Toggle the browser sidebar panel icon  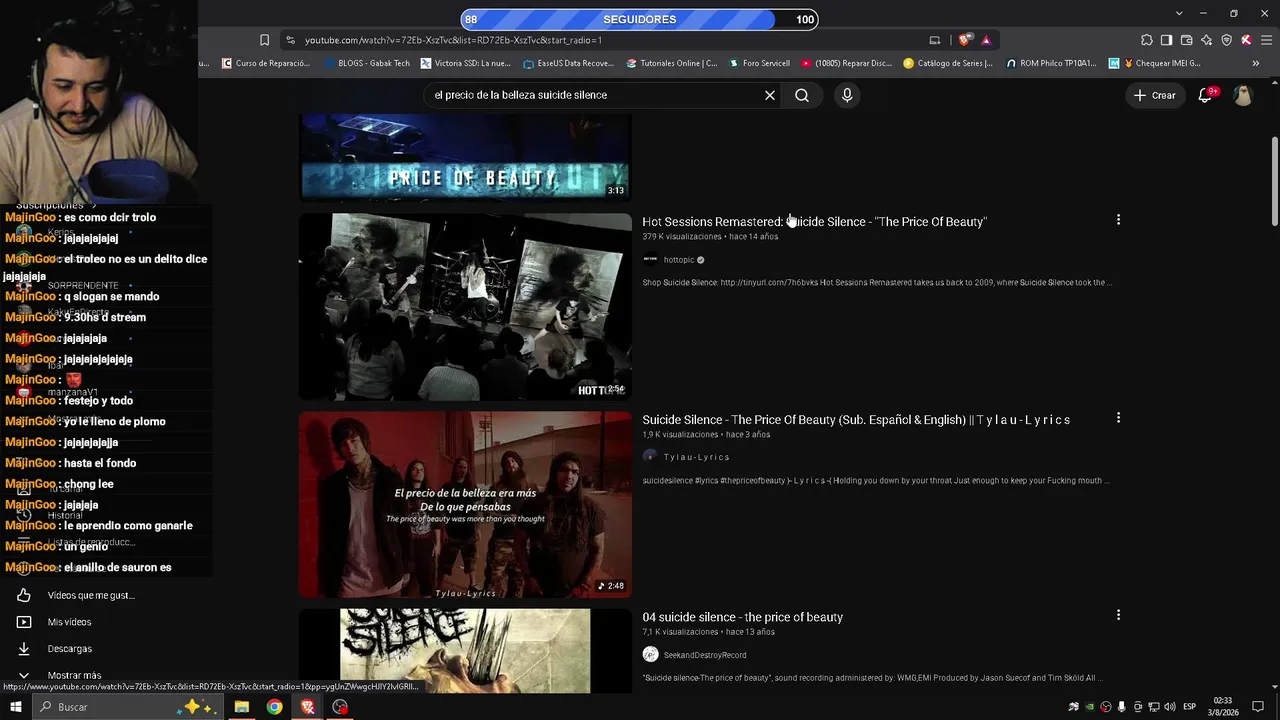[1166, 40]
